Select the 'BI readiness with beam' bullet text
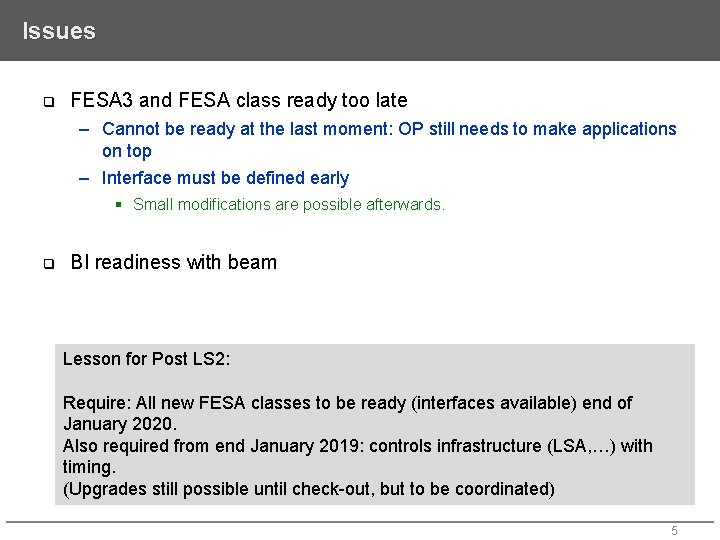This screenshot has height=540, width=720. [x=174, y=262]
